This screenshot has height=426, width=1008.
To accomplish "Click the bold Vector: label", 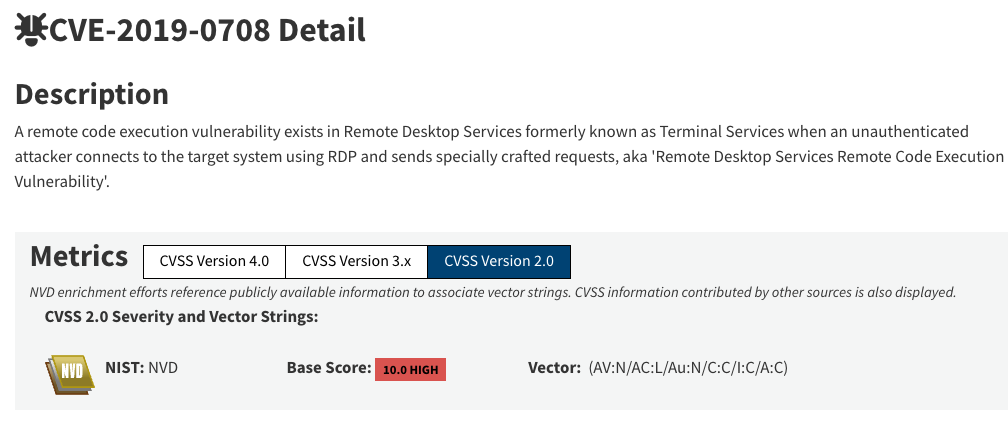I will tap(554, 368).
